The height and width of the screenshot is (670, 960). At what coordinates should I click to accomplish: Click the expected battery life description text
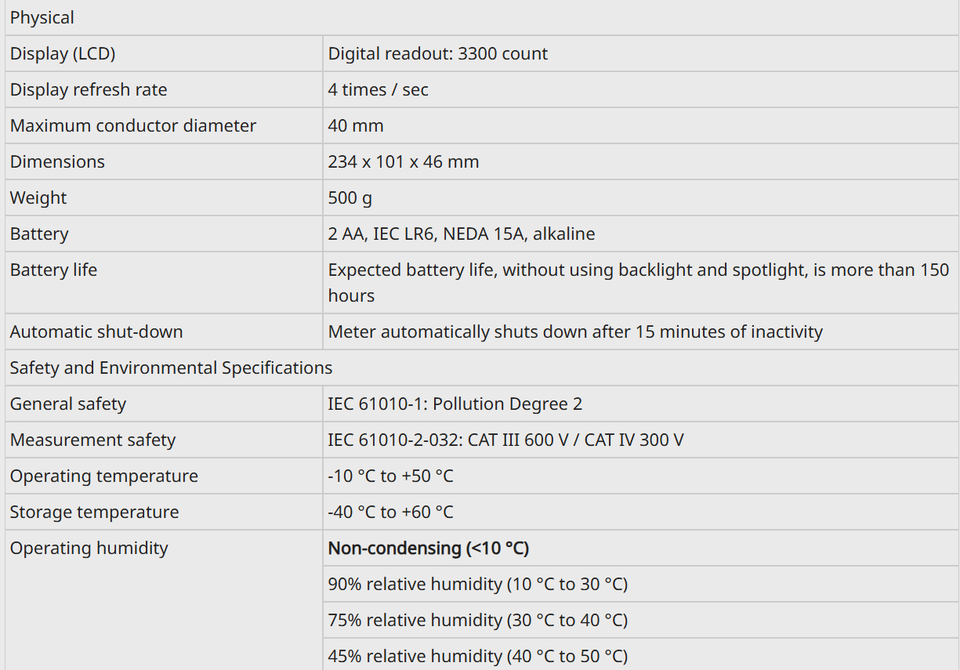point(639,282)
